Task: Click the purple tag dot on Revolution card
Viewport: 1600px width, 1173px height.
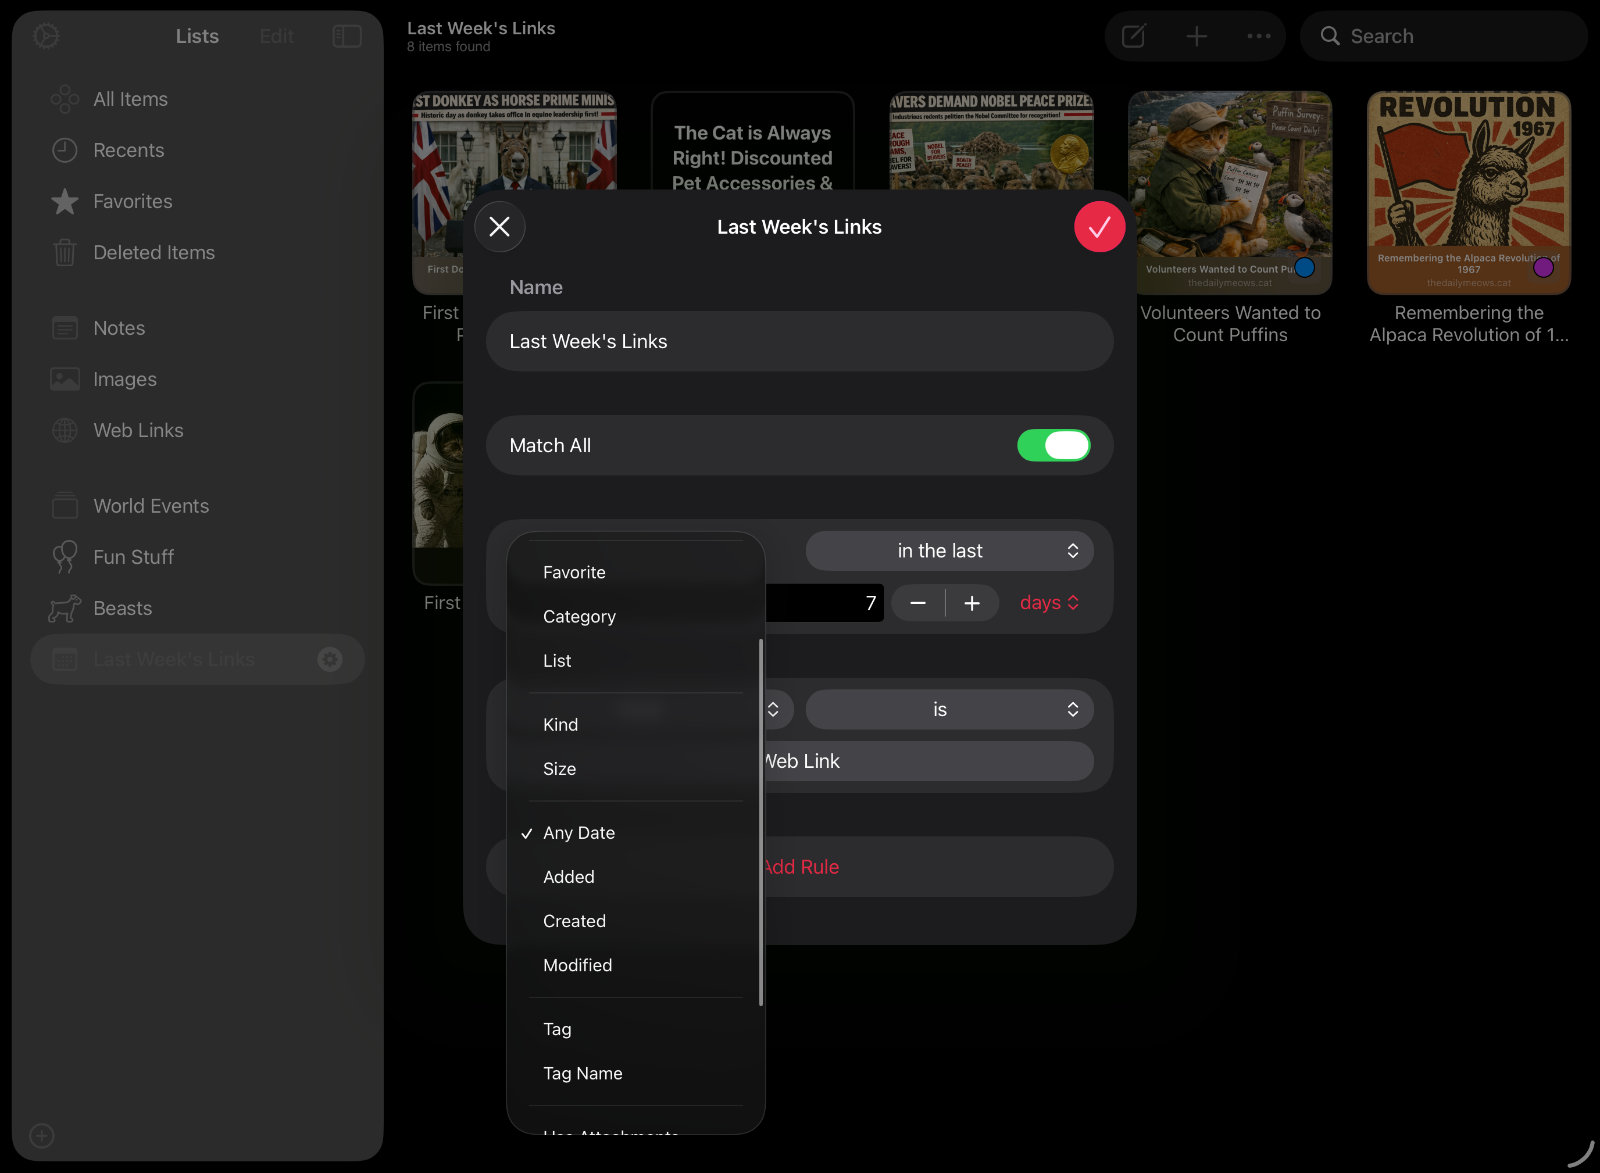Action: (x=1544, y=267)
